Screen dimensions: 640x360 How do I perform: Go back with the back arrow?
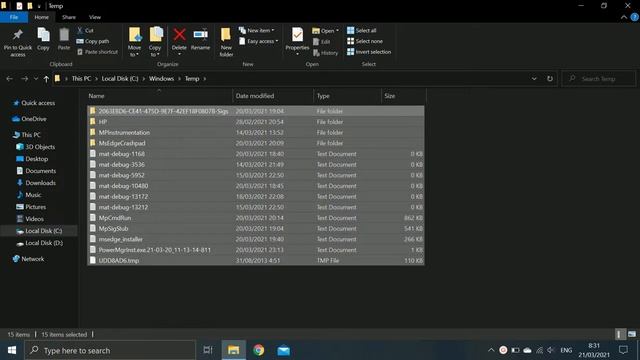(9, 79)
